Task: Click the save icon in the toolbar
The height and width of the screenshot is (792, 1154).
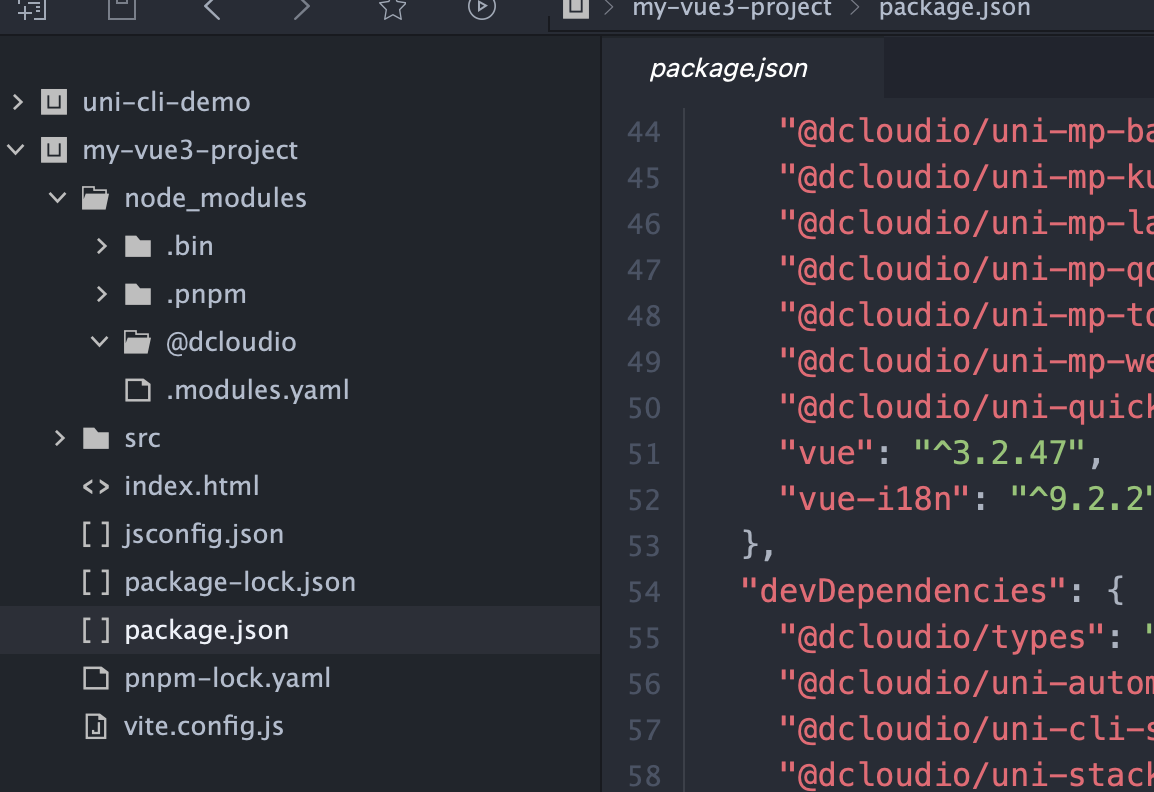Action: click(121, 9)
